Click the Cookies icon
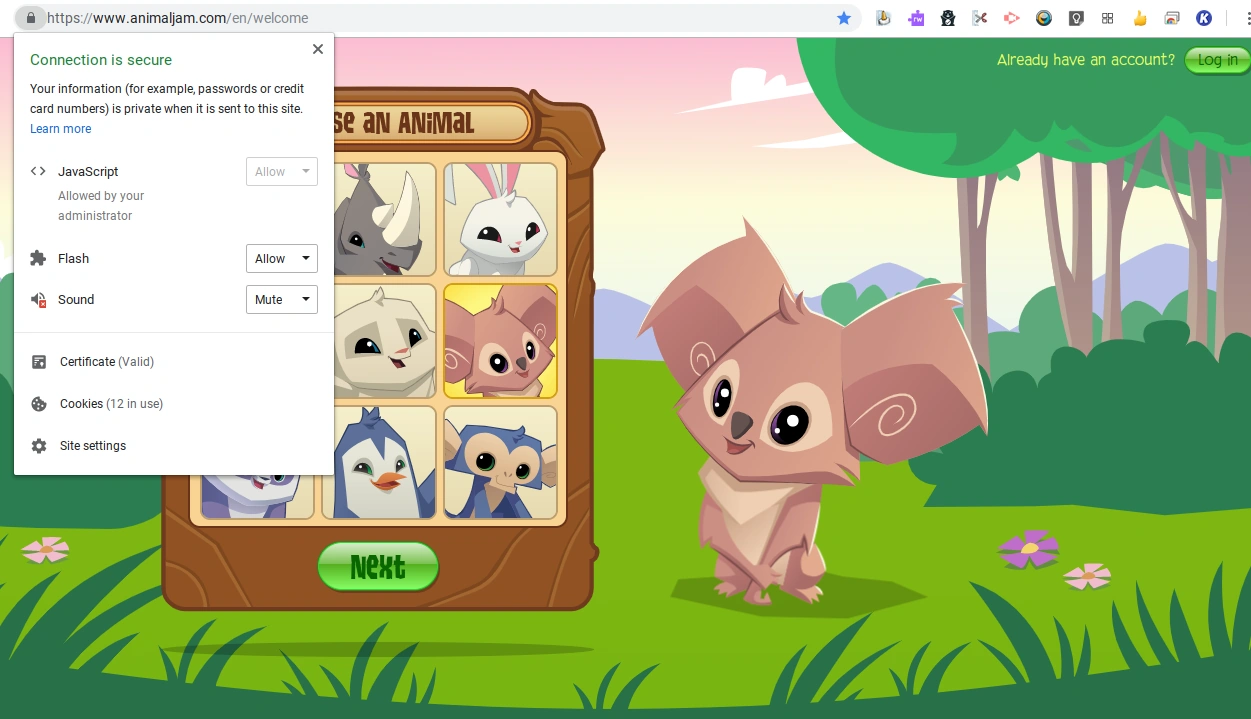The height and width of the screenshot is (719, 1251). pyautogui.click(x=39, y=404)
